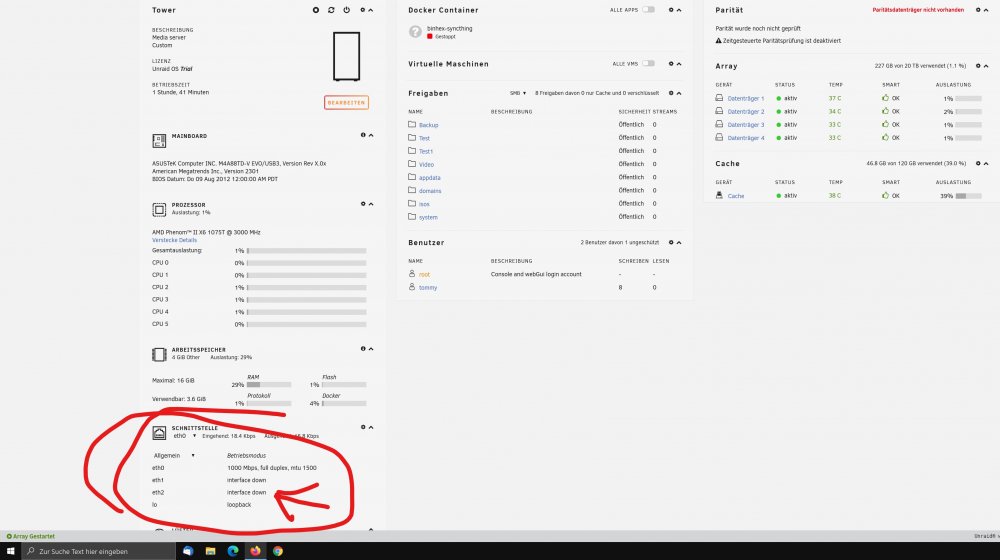Image resolution: width=1000 pixels, height=560 pixels.
Task: Open Parität settings gear icon
Action: pyautogui.click(x=978, y=10)
